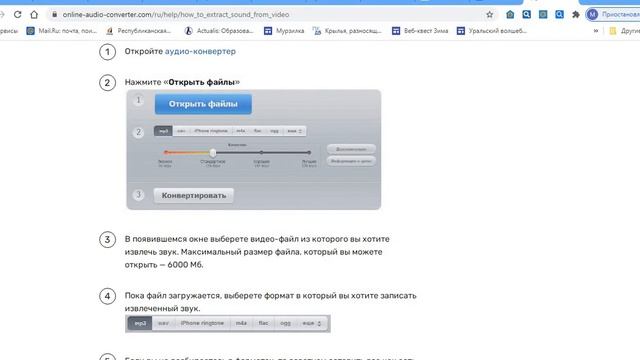
Task: Open the profile avatar "M" menu
Action: coord(592,15)
